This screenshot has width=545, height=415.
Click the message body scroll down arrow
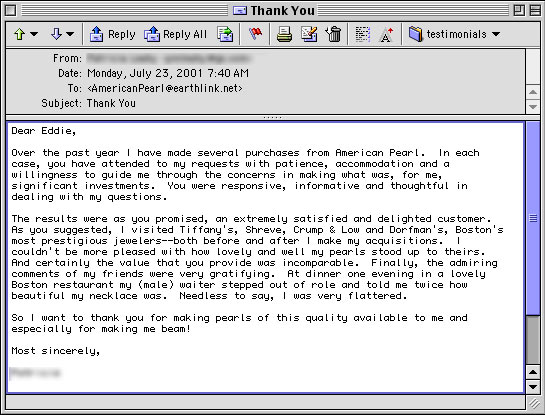pyautogui.click(x=533, y=386)
